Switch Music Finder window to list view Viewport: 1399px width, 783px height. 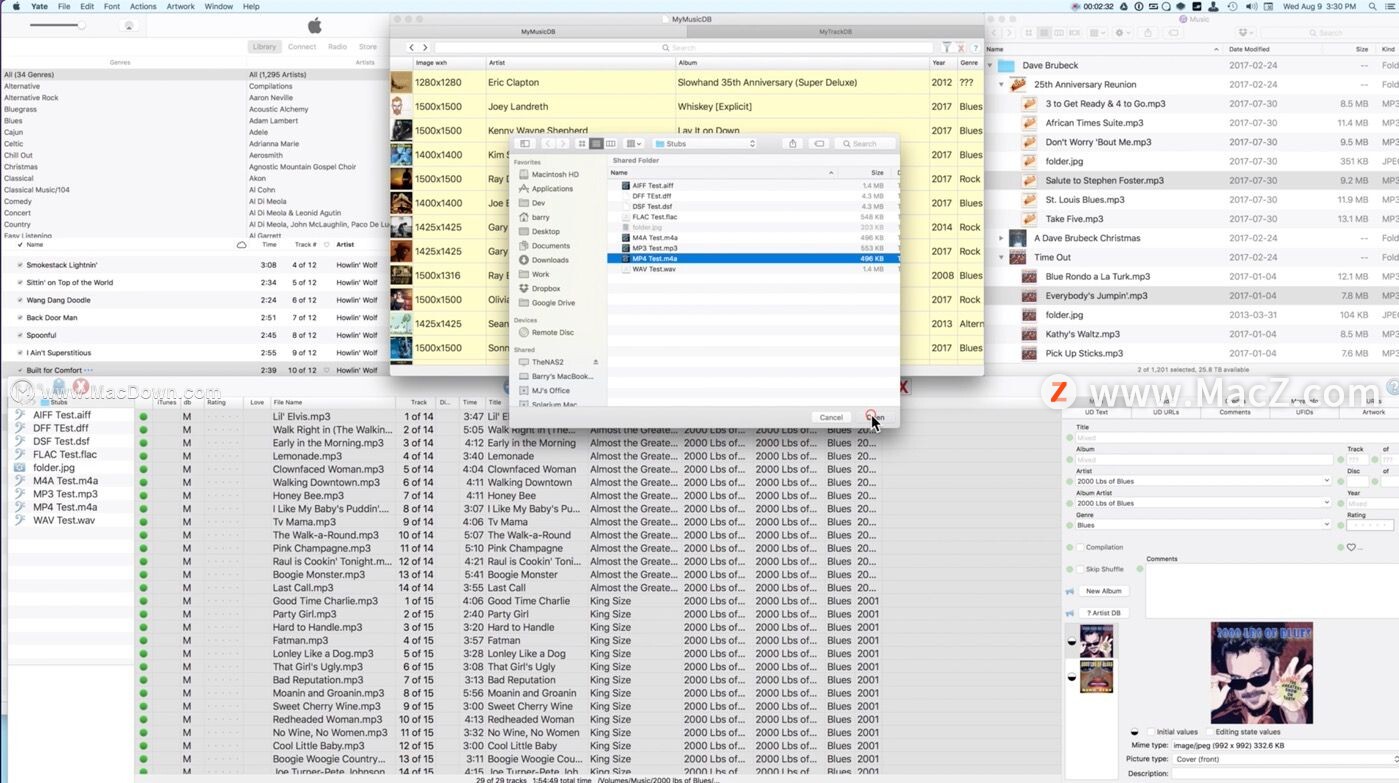tap(1045, 33)
